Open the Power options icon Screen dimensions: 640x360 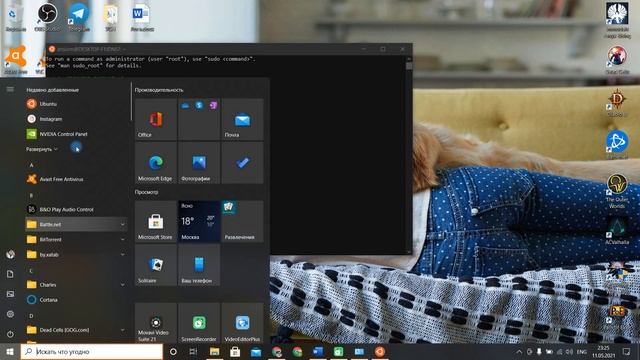click(x=10, y=334)
